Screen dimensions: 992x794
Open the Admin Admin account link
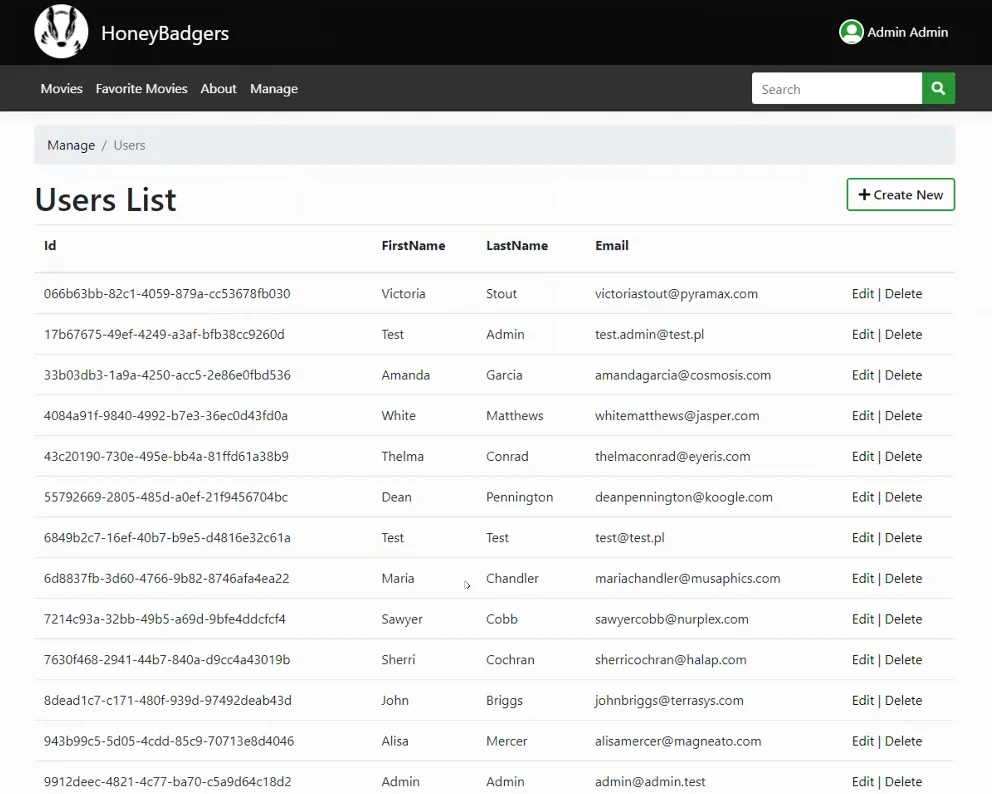click(x=907, y=32)
